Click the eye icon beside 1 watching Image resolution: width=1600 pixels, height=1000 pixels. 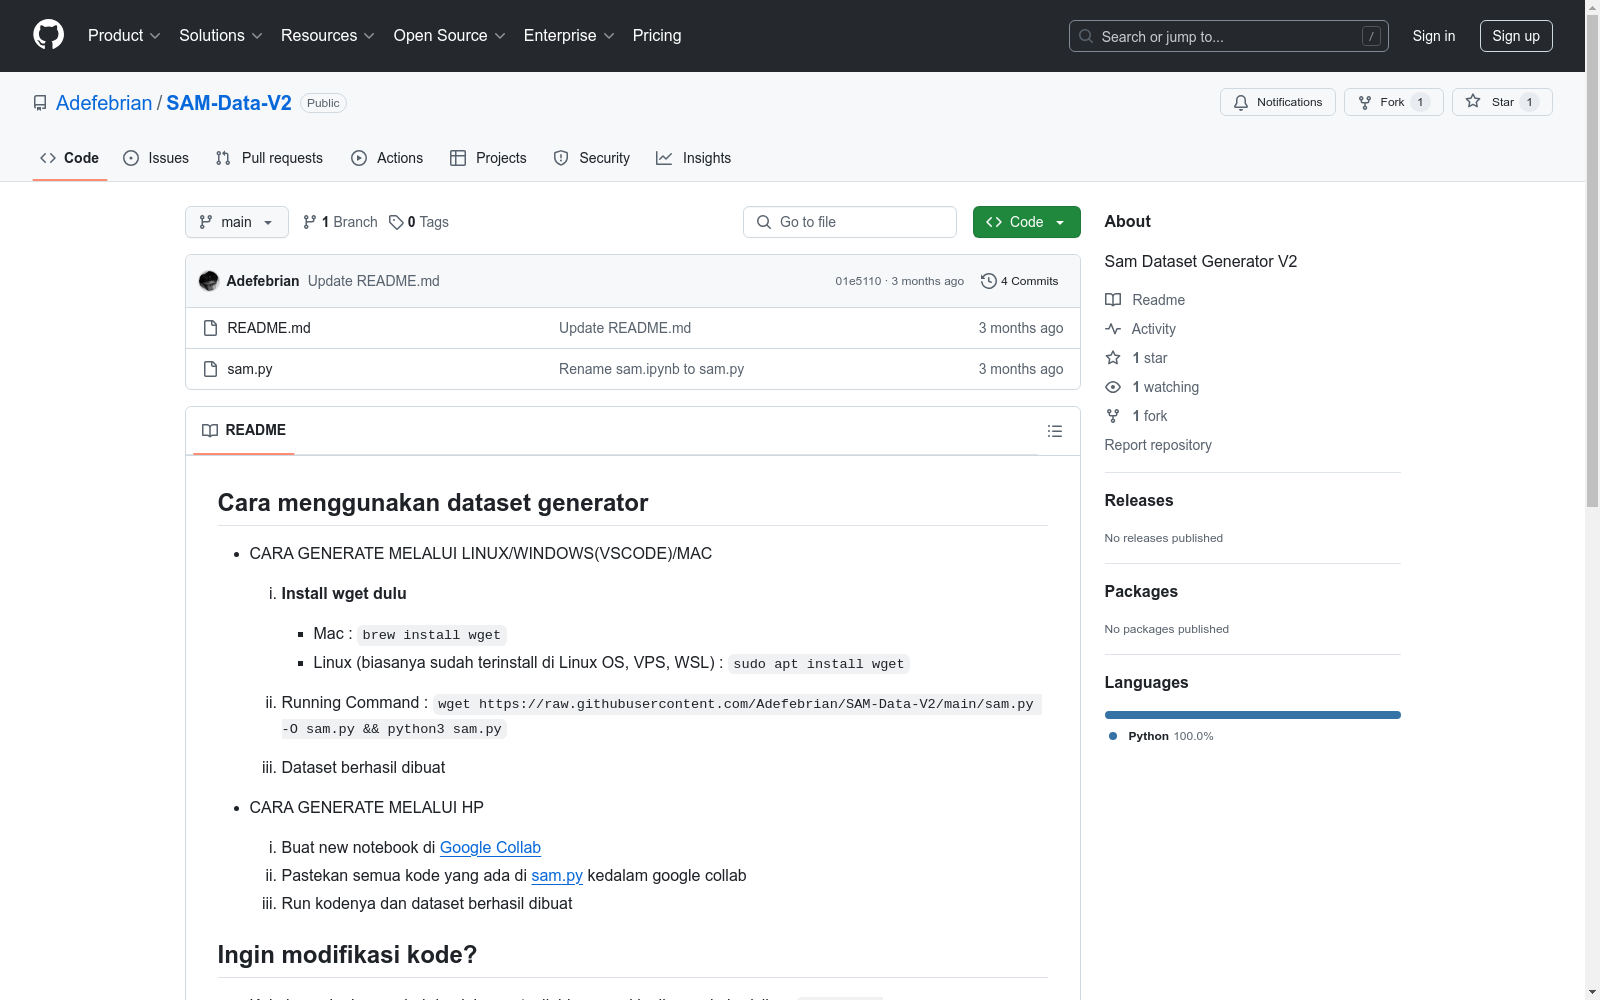click(1113, 387)
